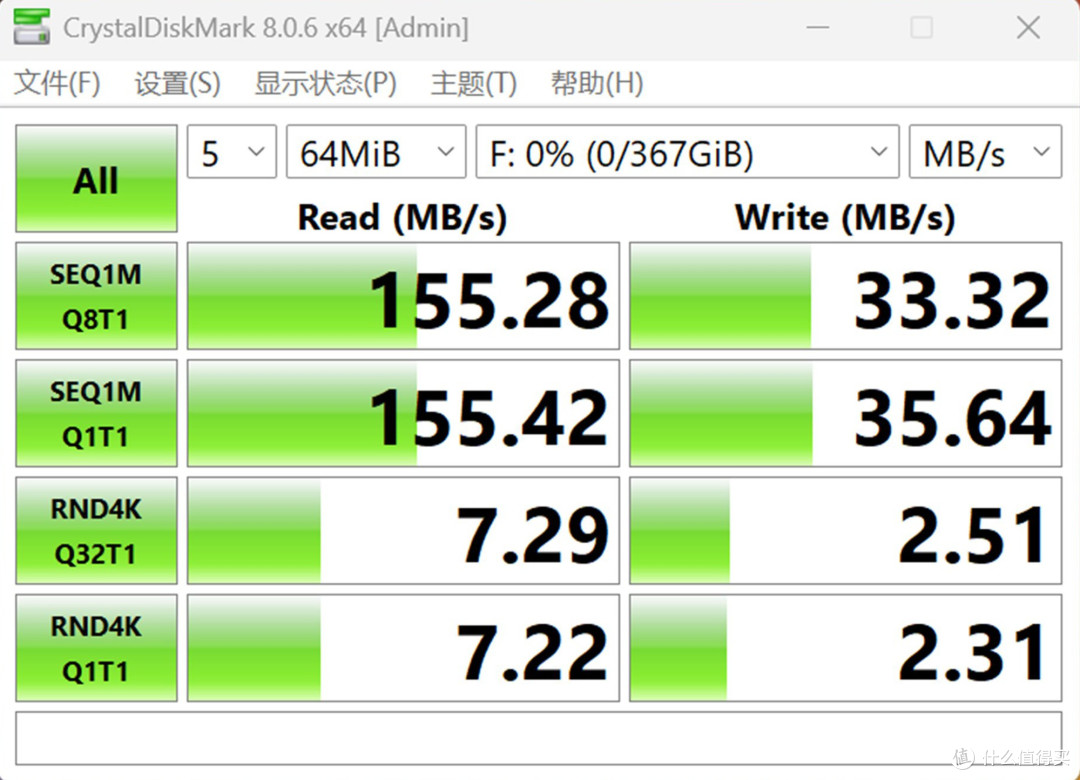Select the 2.31 write result

tap(845, 648)
